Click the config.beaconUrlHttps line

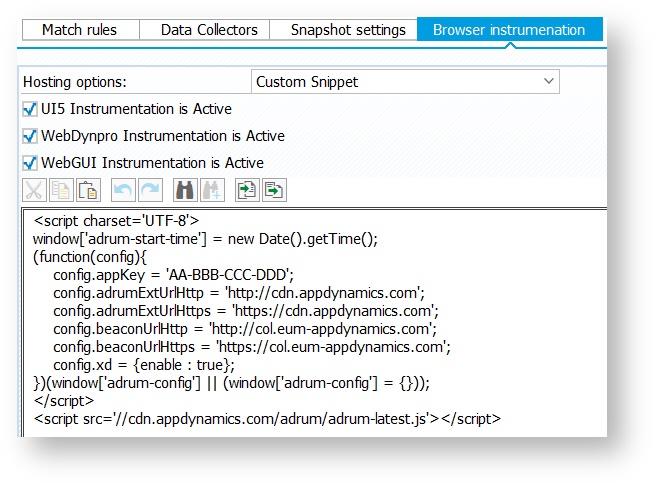point(252,347)
